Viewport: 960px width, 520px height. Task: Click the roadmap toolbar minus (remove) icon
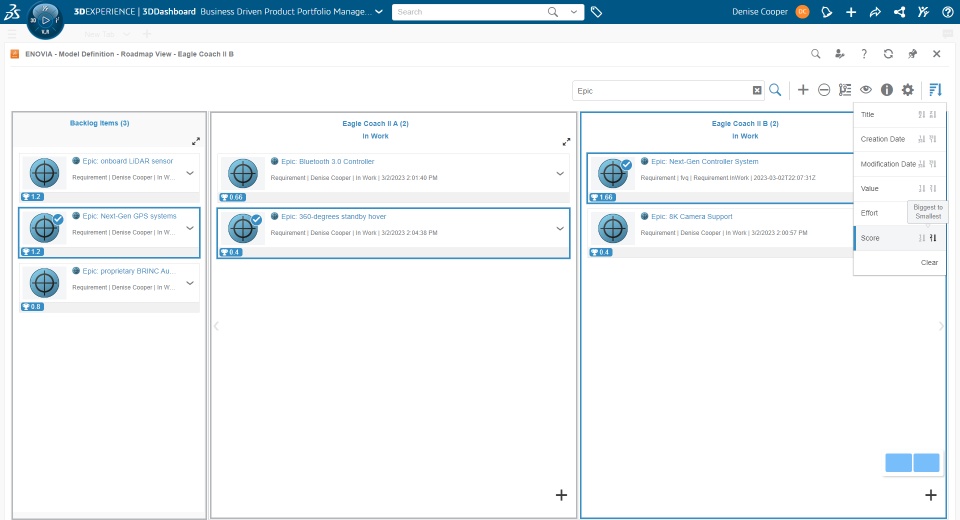click(x=824, y=90)
